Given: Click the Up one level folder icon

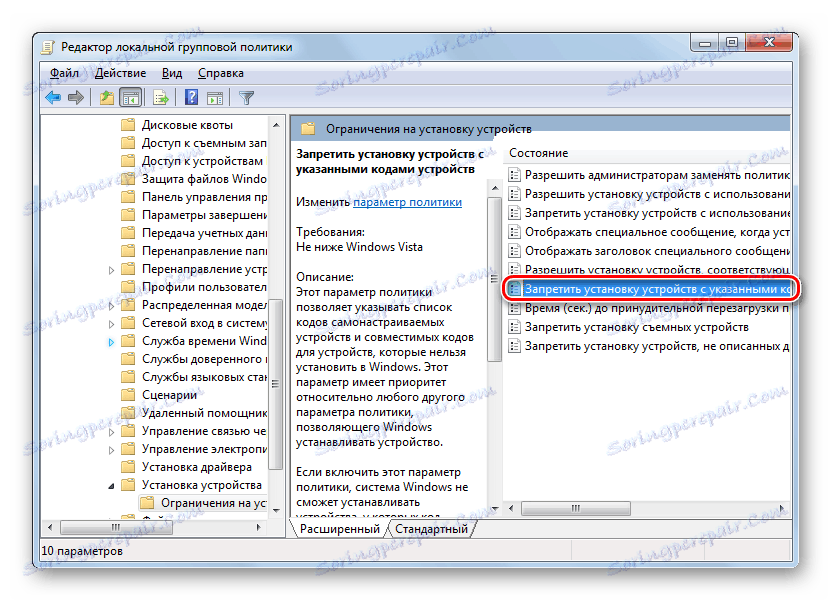Looking at the screenshot, I should coord(107,98).
